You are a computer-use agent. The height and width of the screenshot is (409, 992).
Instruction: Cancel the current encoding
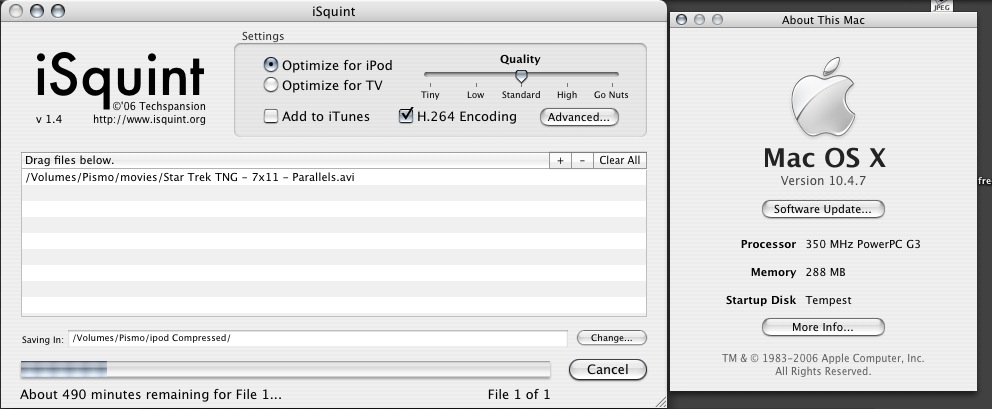607,370
